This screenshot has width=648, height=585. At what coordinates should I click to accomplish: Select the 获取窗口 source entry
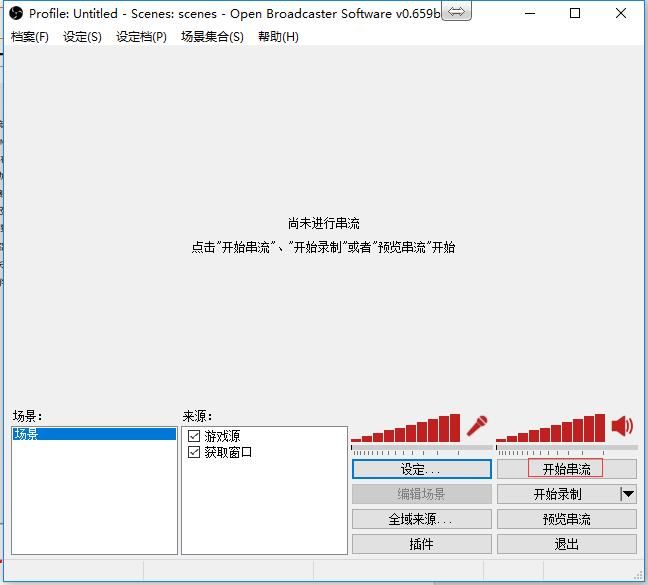point(228,452)
